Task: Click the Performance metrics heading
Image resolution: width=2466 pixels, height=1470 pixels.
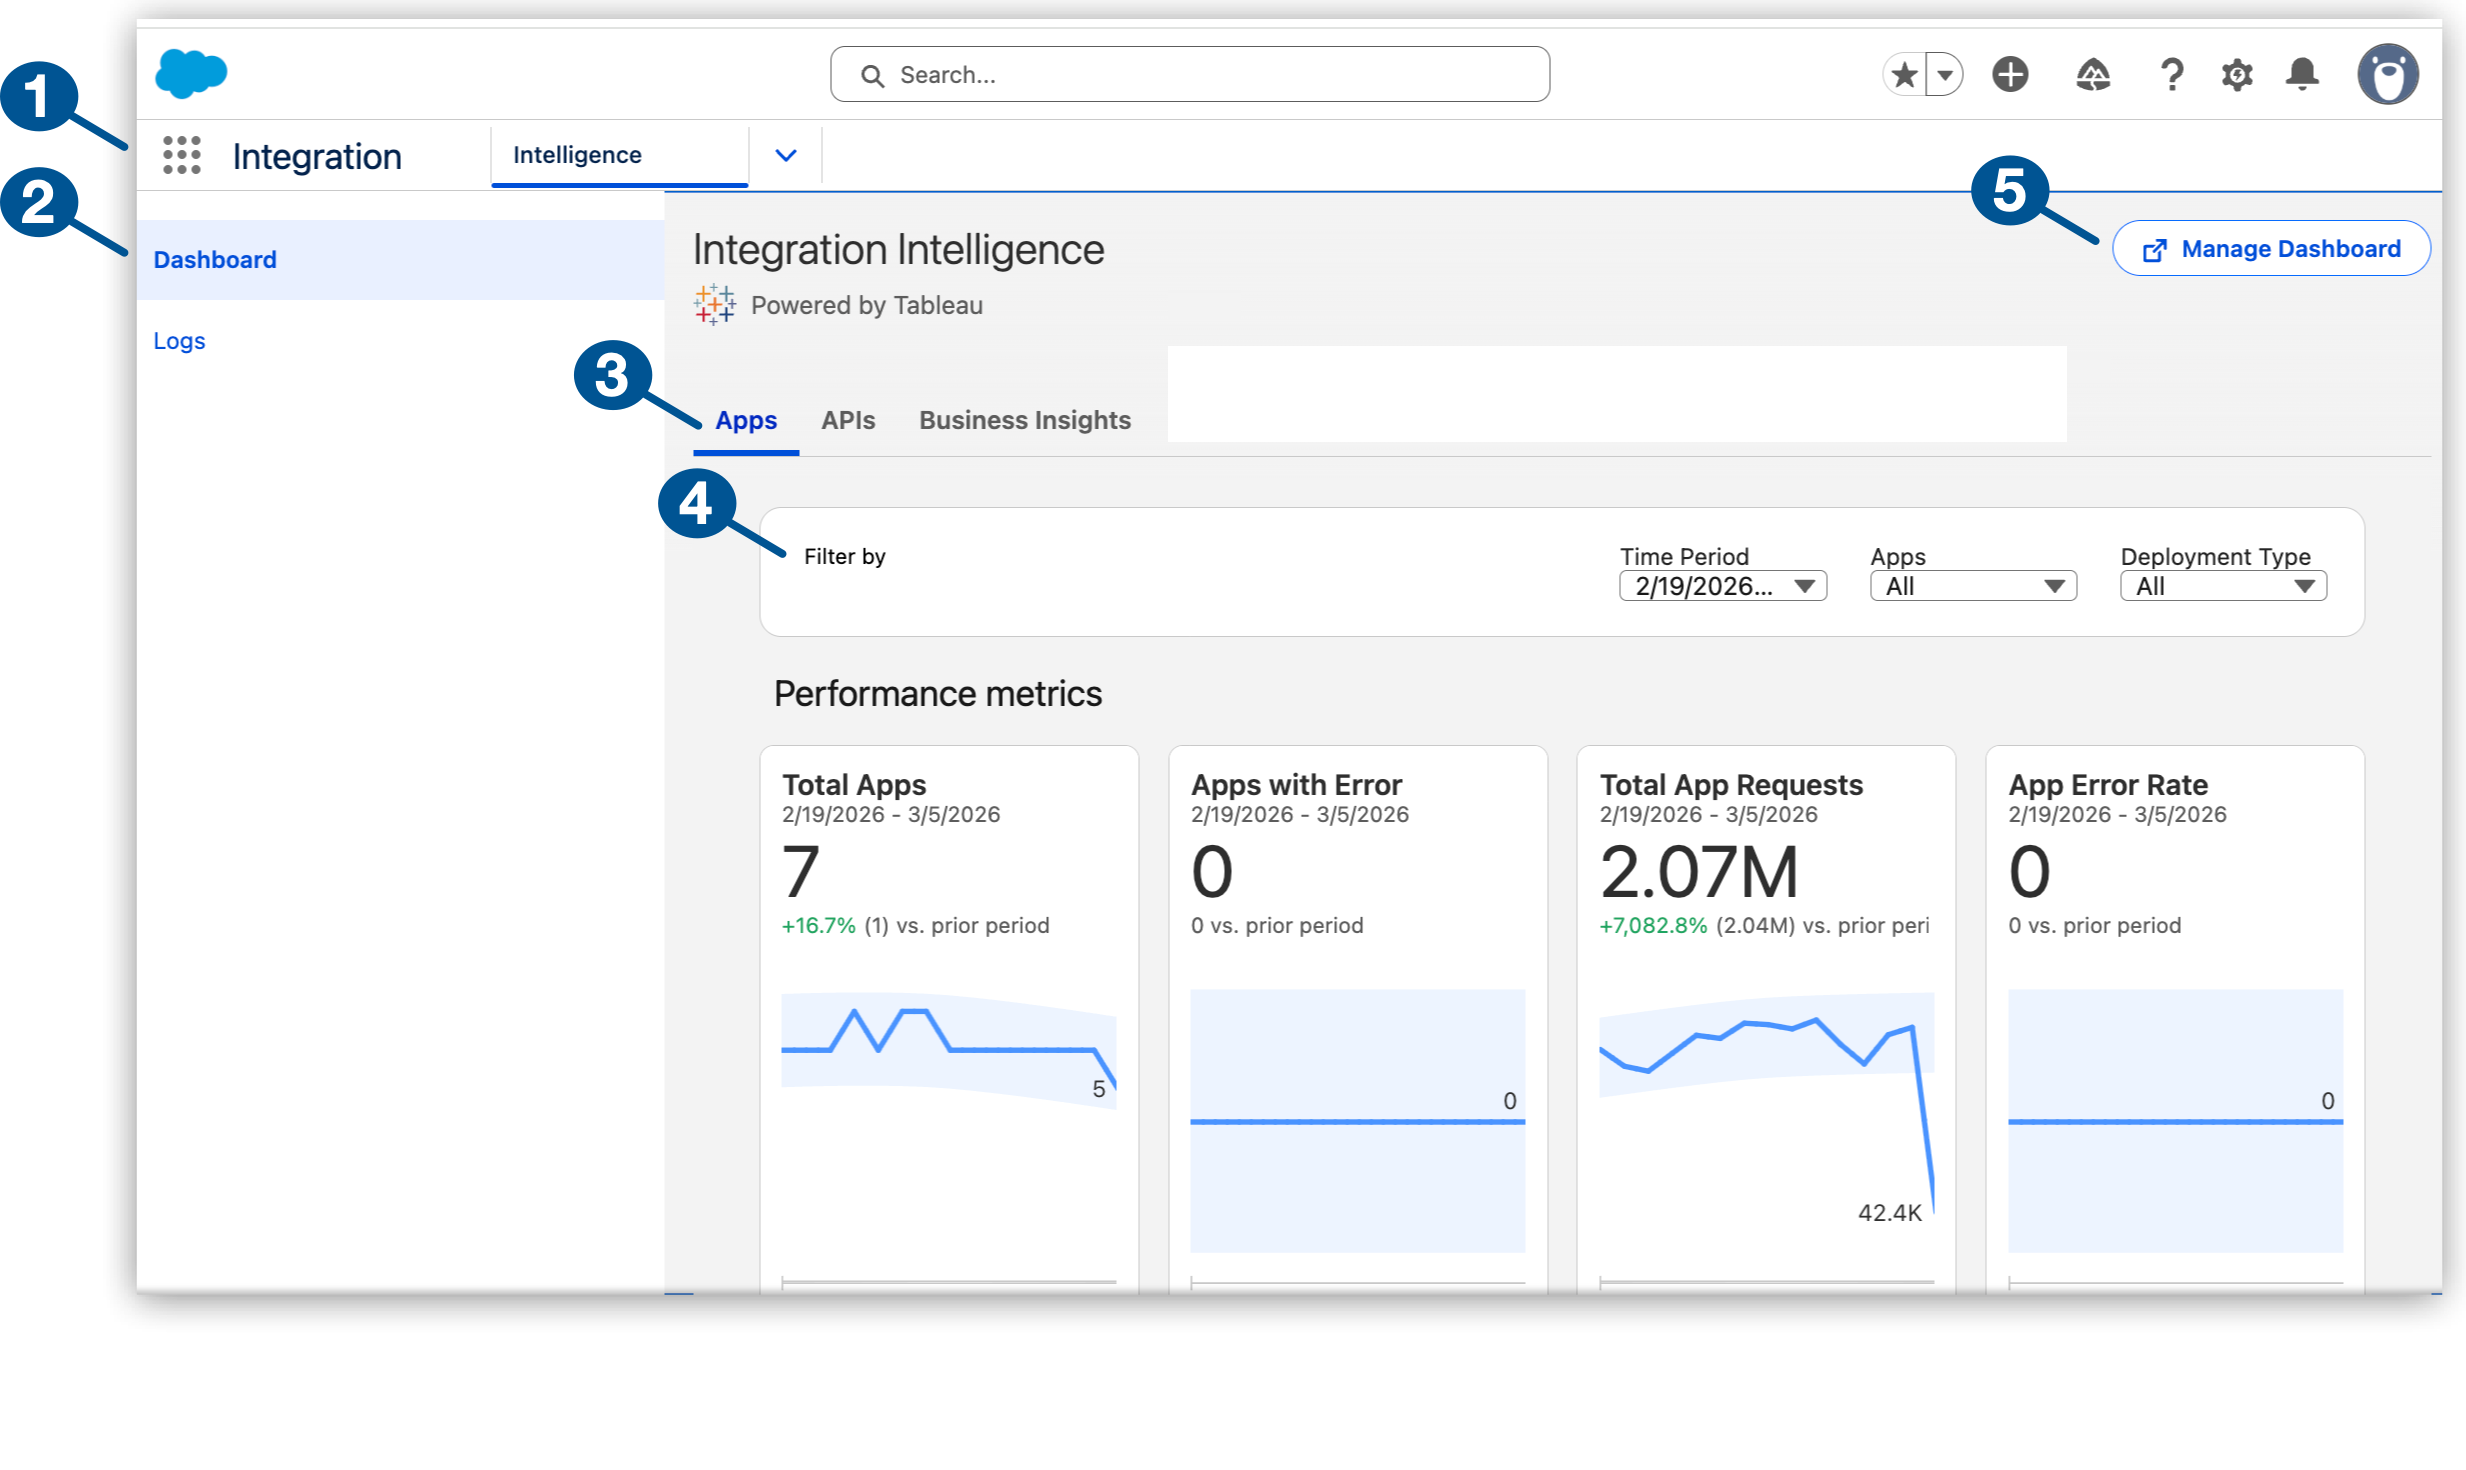Action: point(937,694)
